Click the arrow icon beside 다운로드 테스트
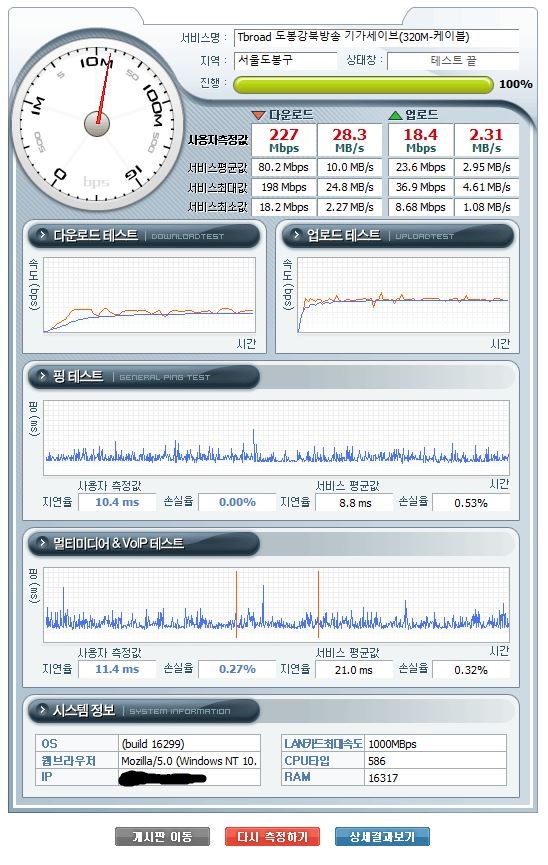The image size is (548, 865). (x=42, y=235)
